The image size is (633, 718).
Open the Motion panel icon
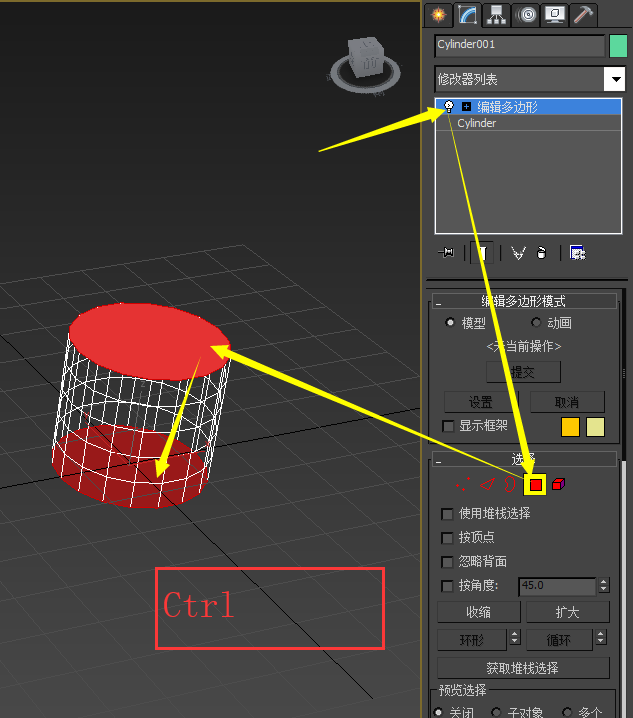(525, 14)
